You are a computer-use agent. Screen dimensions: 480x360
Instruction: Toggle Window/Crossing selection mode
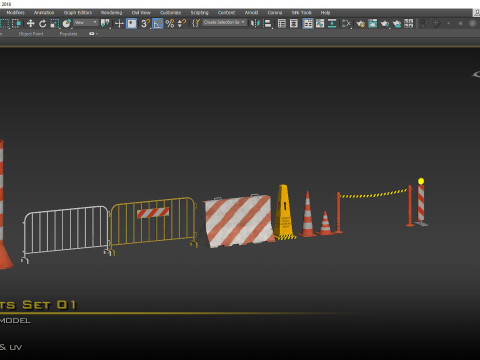click(16, 23)
